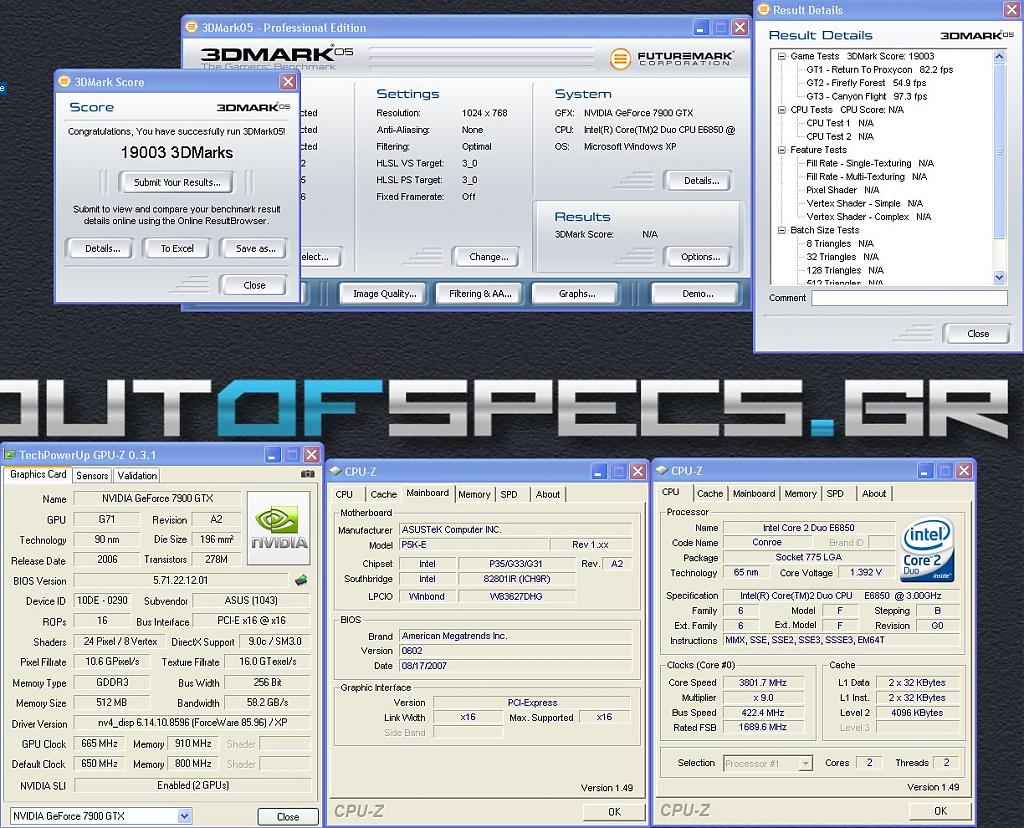
Task: Open Cache tab in Processor CPU-Z window
Action: (710, 494)
